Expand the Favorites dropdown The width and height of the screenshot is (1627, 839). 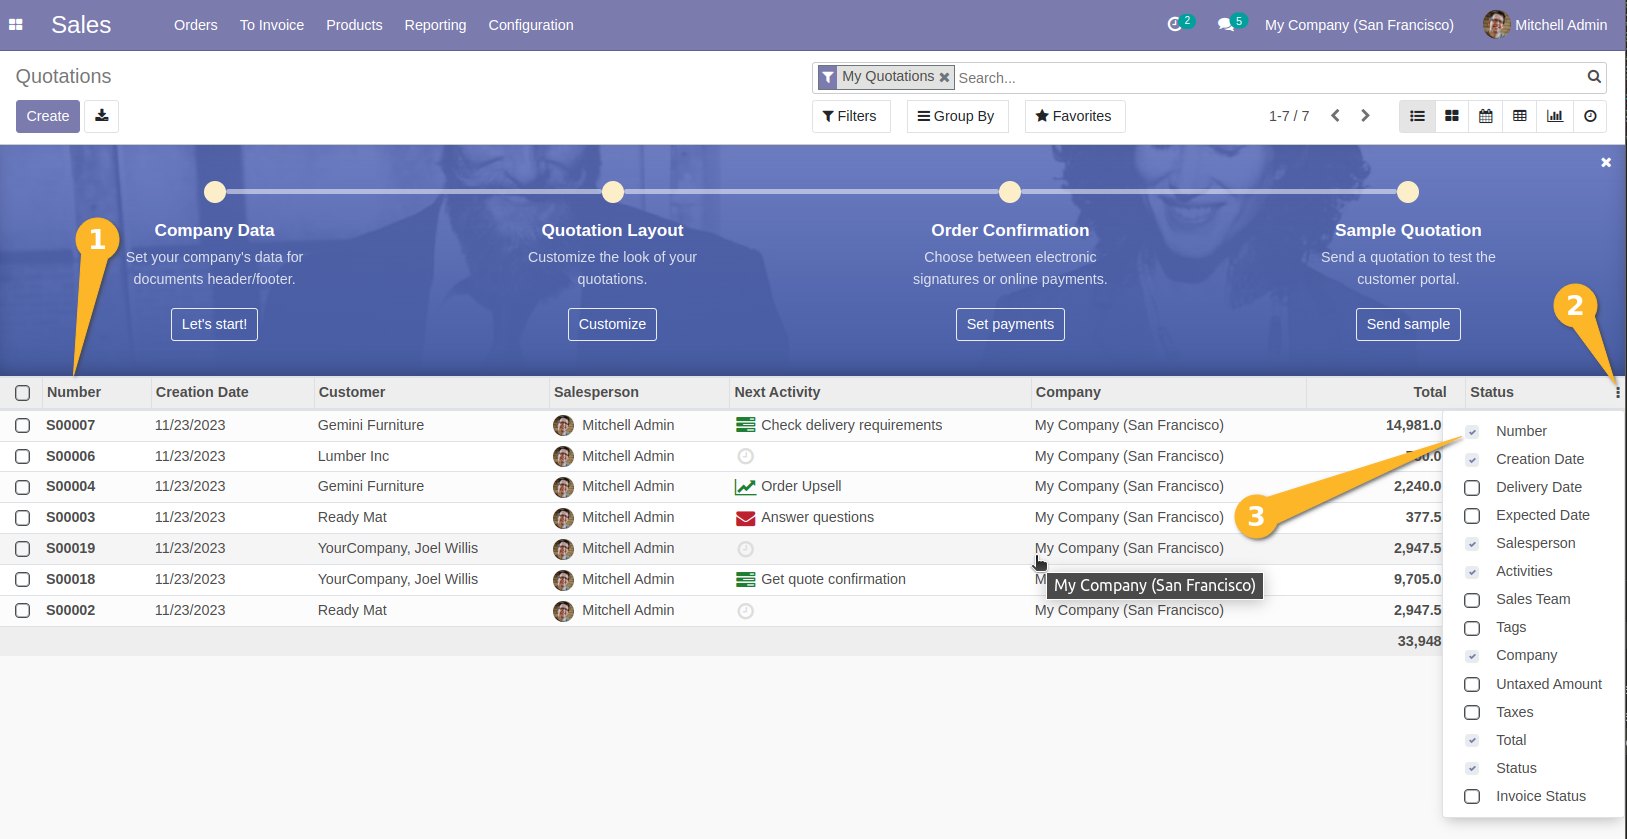(x=1074, y=116)
